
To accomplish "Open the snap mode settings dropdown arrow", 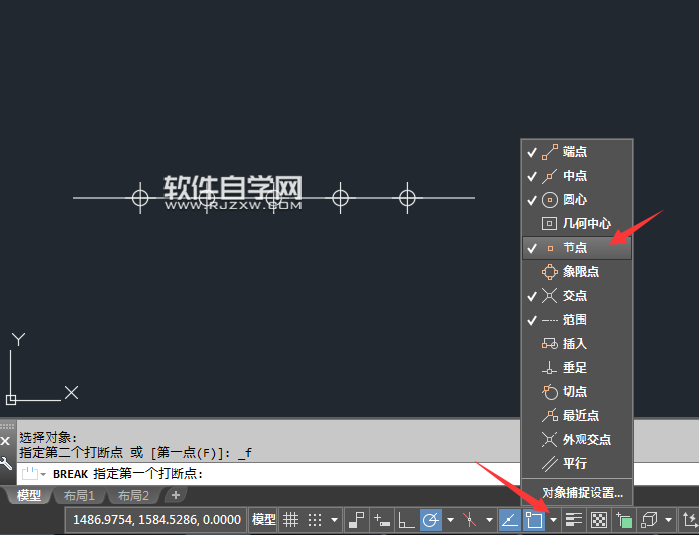I will point(334,520).
